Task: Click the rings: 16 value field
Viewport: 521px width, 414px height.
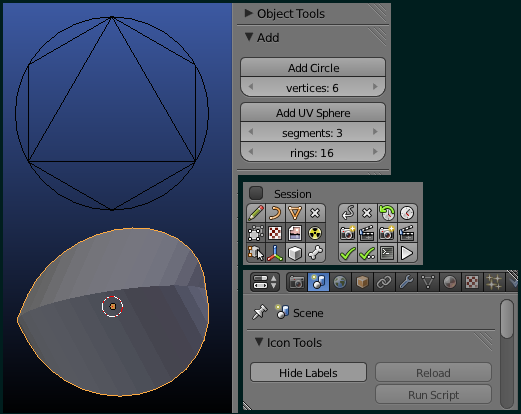Action: [x=313, y=152]
